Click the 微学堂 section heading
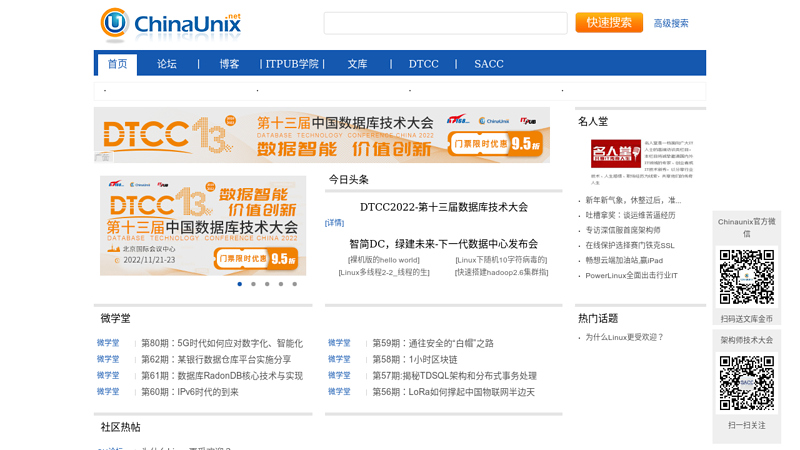The width and height of the screenshot is (800, 450). point(115,319)
